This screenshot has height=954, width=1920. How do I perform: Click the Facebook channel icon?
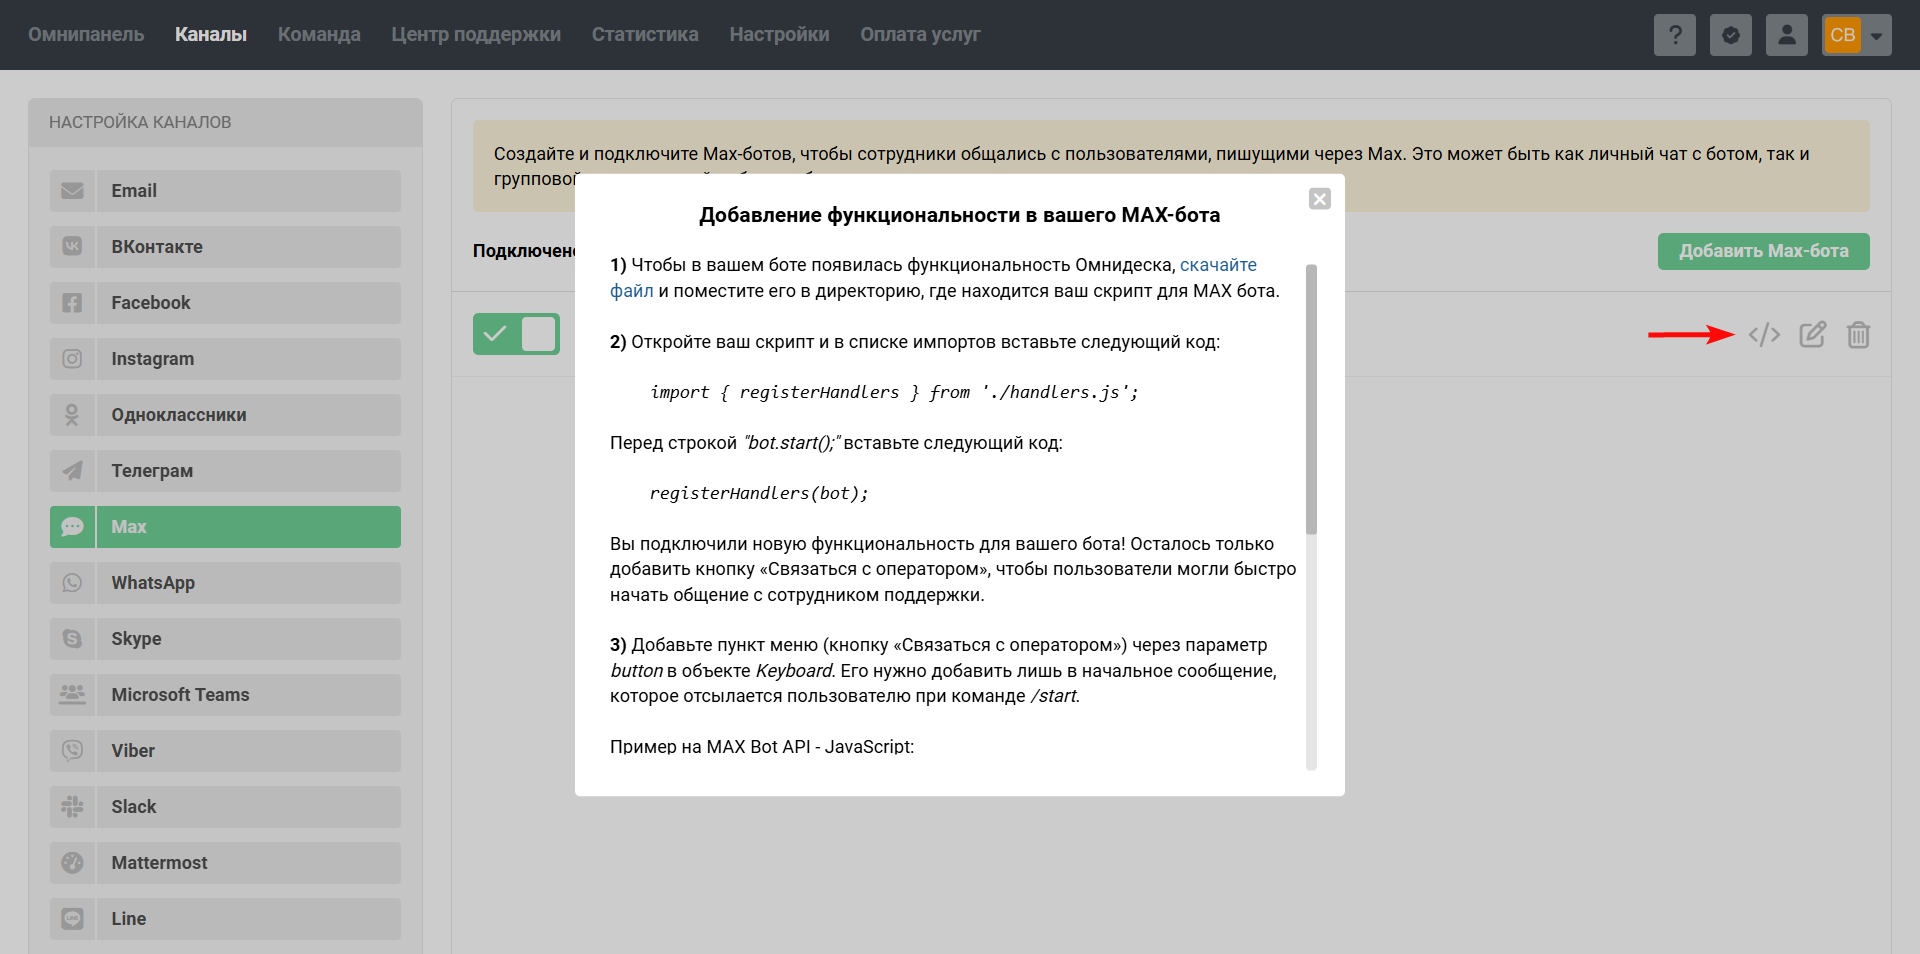click(x=73, y=303)
